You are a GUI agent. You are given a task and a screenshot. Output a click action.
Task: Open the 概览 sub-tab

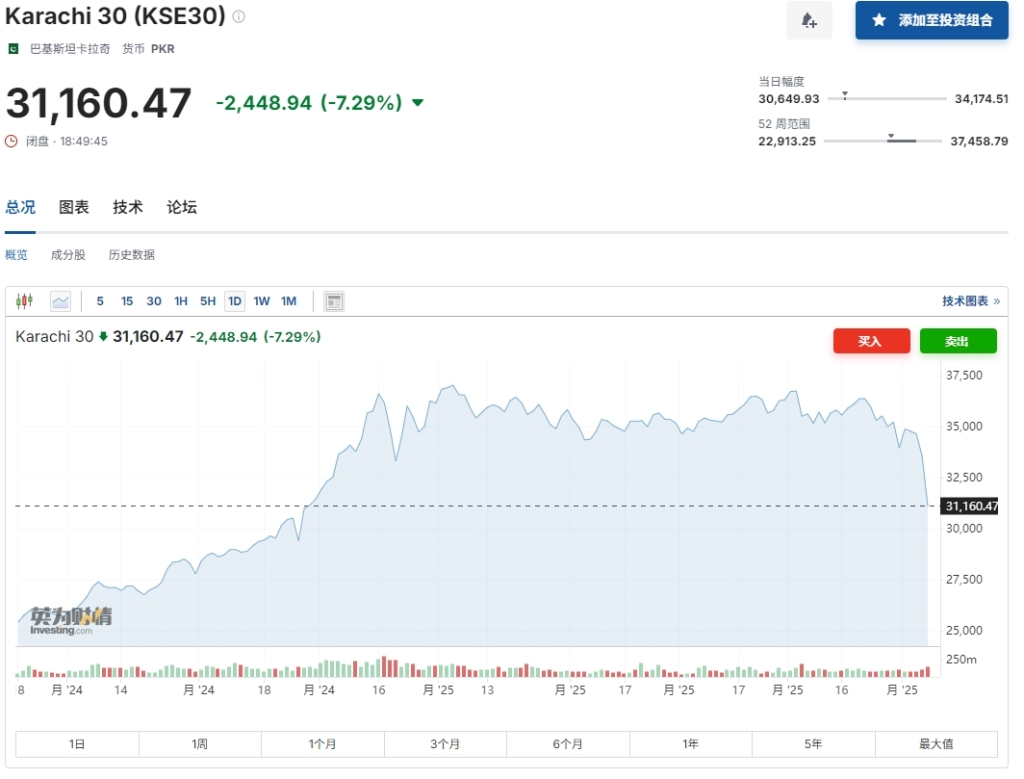pyautogui.click(x=16, y=255)
